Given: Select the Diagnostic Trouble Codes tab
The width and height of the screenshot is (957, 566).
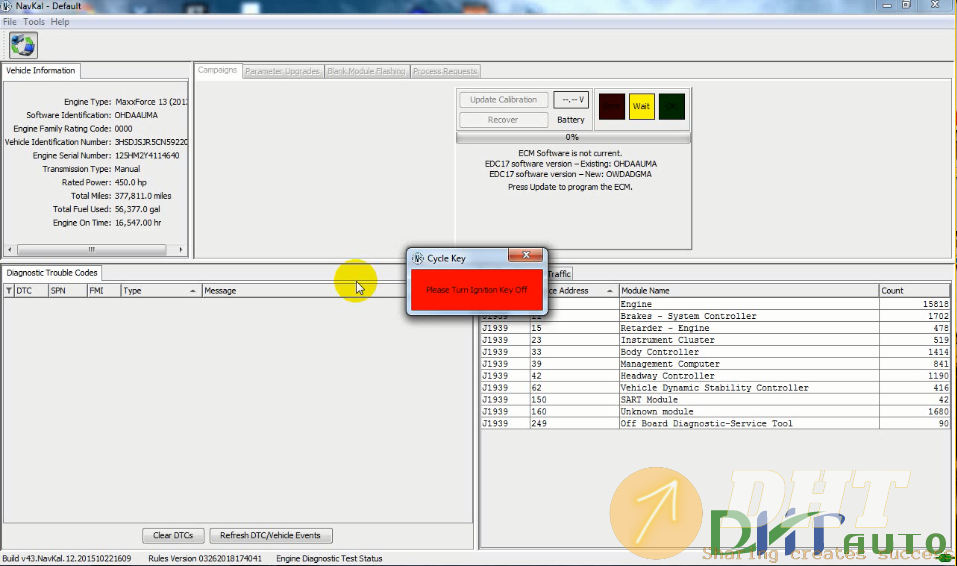Looking at the screenshot, I should pyautogui.click(x=52, y=273).
